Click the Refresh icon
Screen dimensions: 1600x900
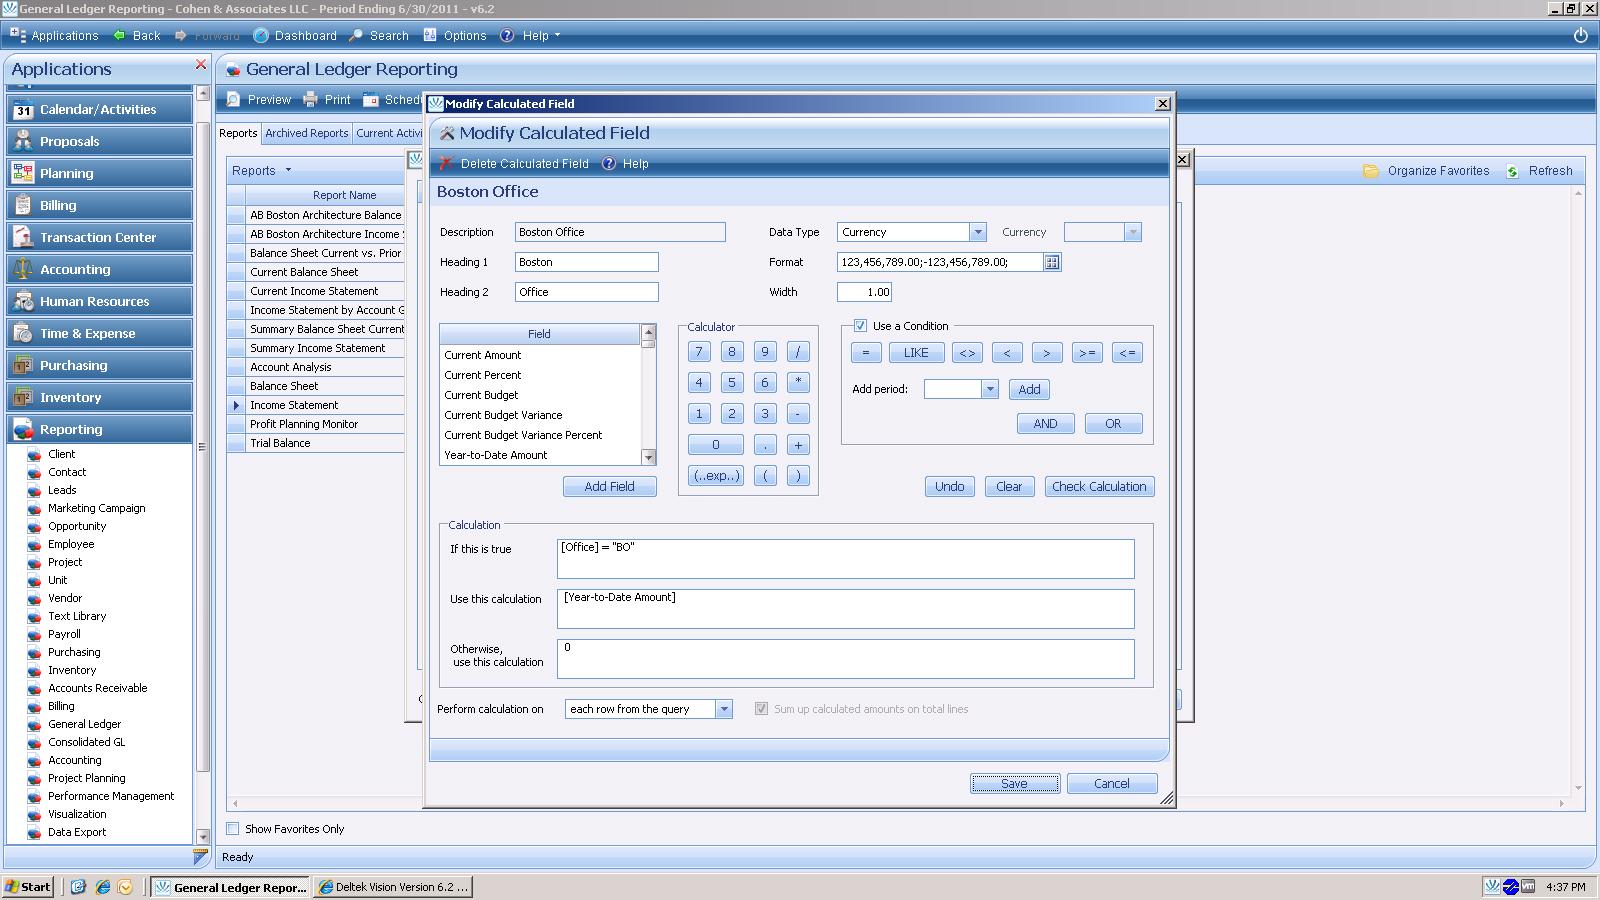point(1512,171)
